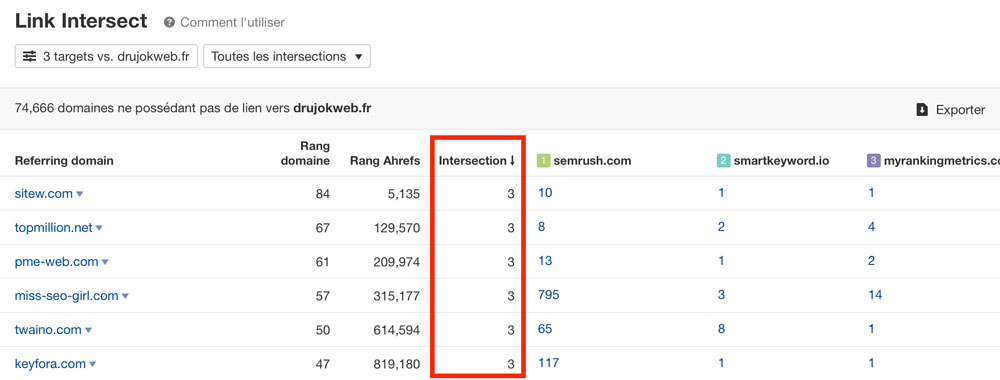Open the Comment l'utiliser help link

(232, 22)
